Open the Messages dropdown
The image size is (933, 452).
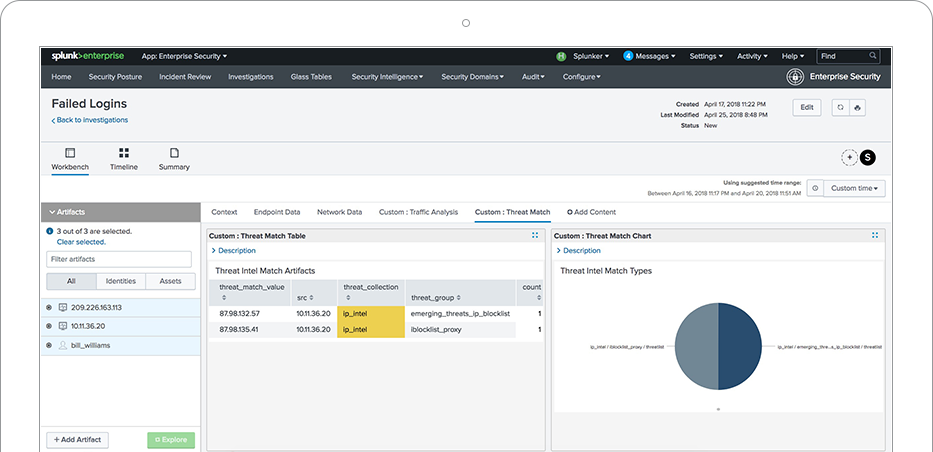point(655,56)
